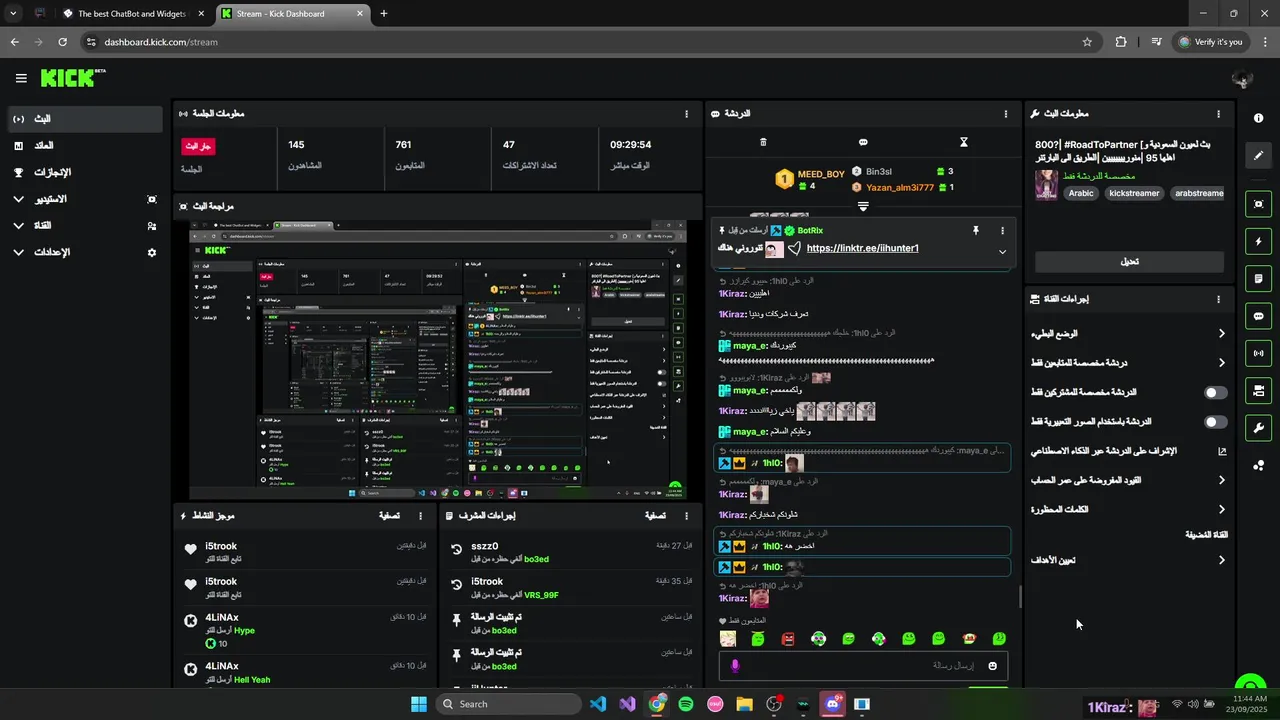Select the info icon in the right toolbar

[x=1258, y=118]
